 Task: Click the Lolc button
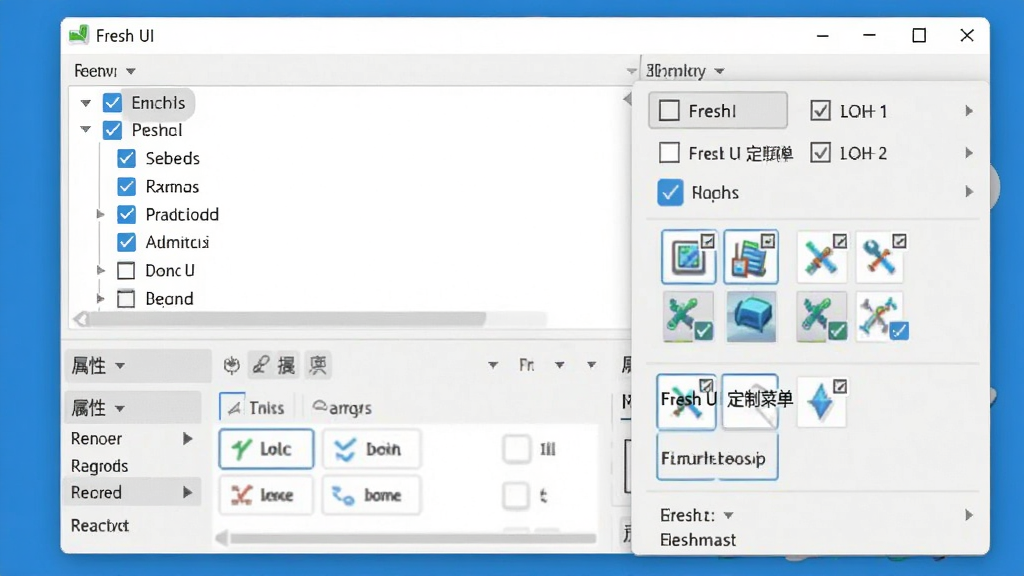266,449
